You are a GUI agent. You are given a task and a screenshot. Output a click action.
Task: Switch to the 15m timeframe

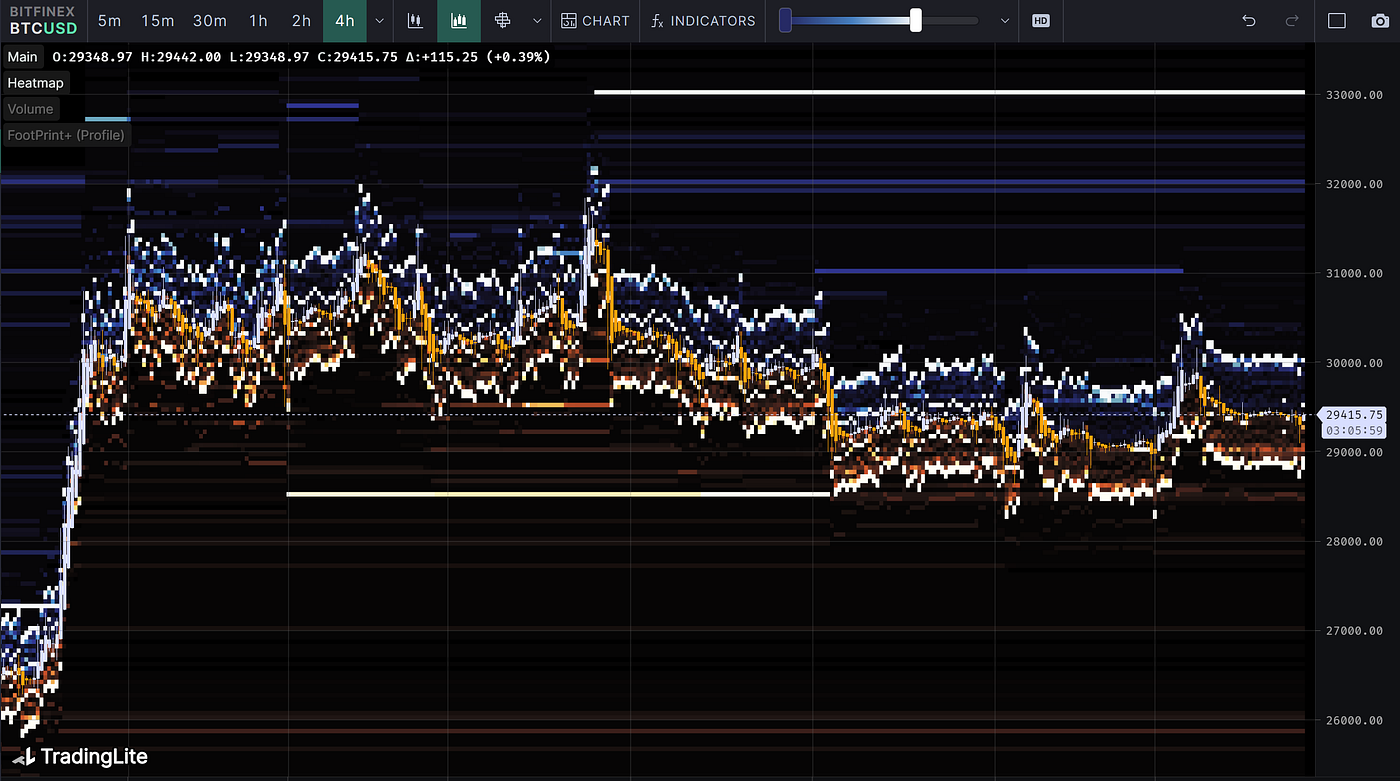(x=157, y=20)
